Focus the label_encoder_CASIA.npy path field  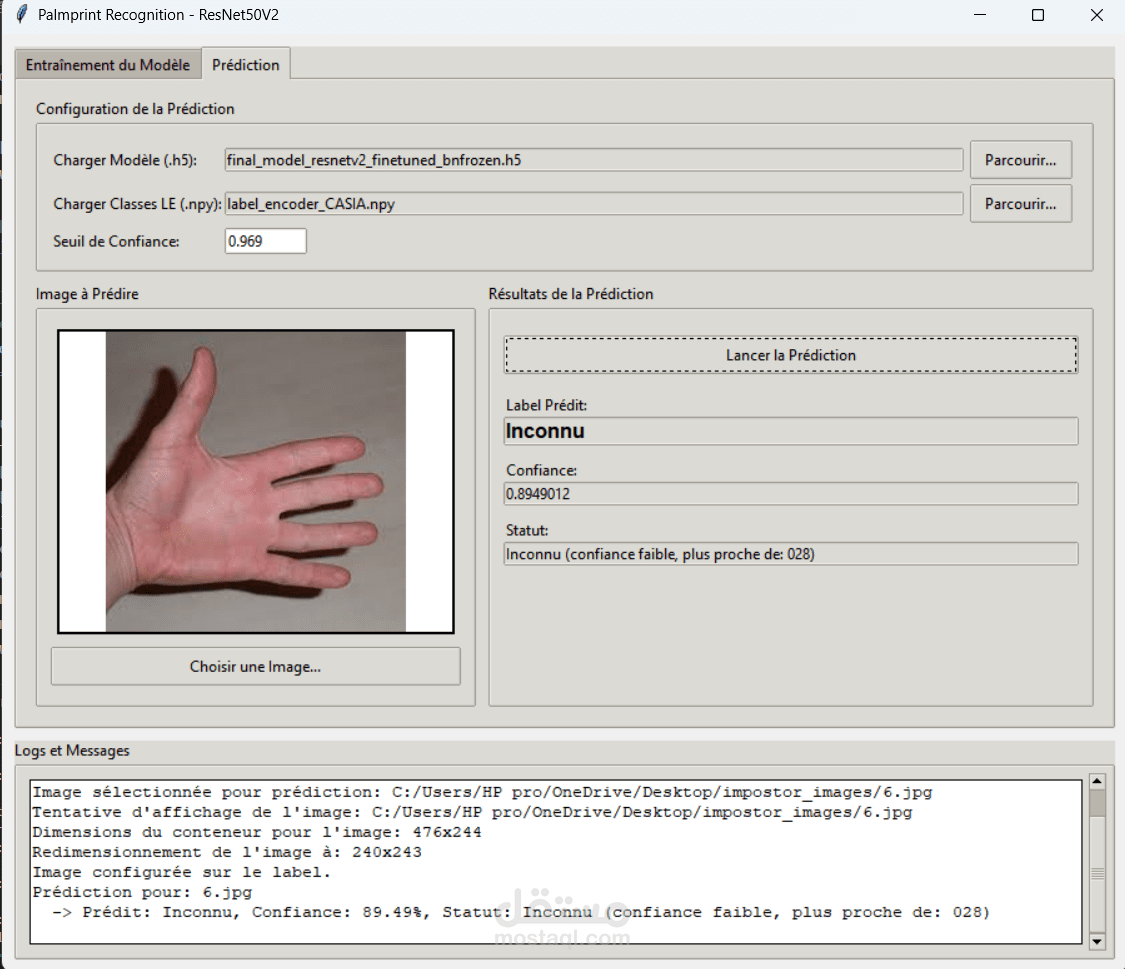(x=593, y=204)
